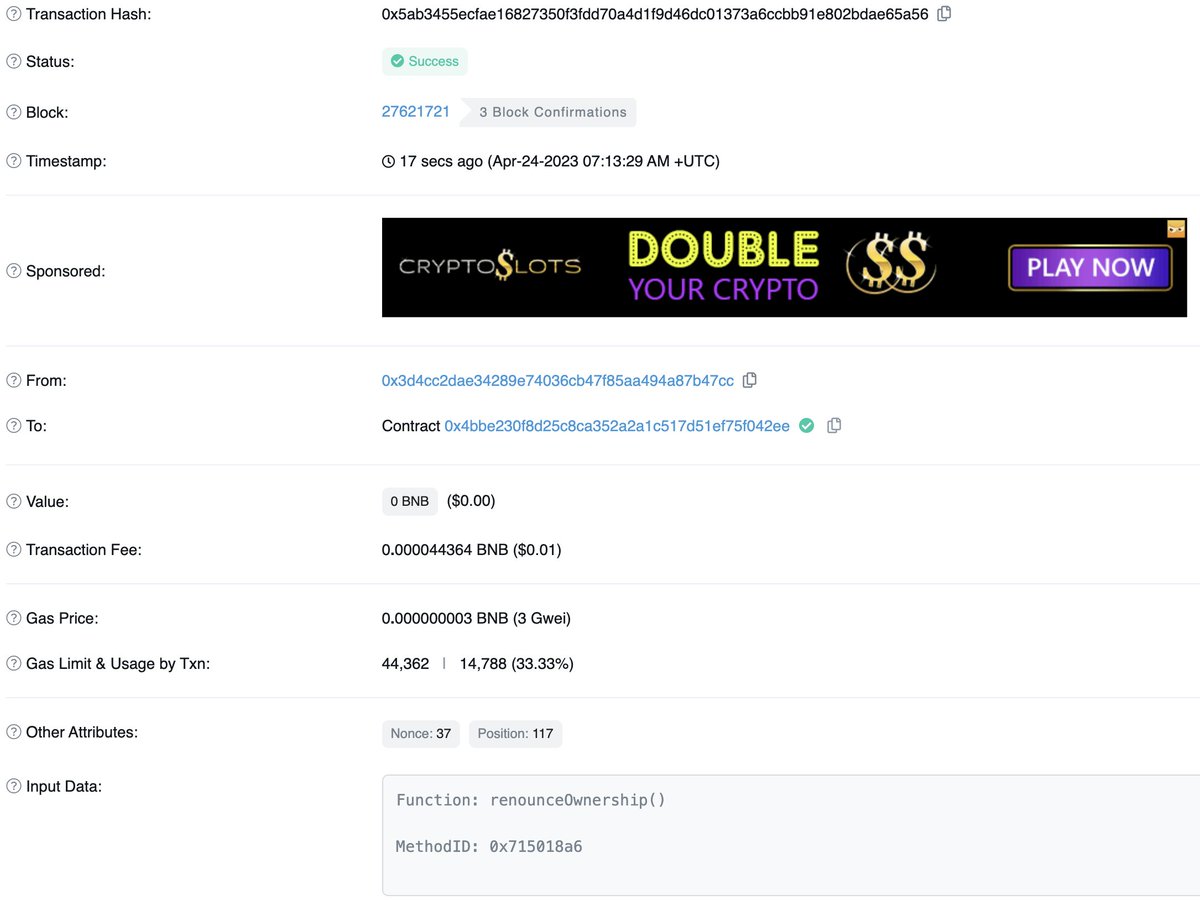Copy the From address with copy icon
The image size is (1200, 900).
[x=750, y=380]
